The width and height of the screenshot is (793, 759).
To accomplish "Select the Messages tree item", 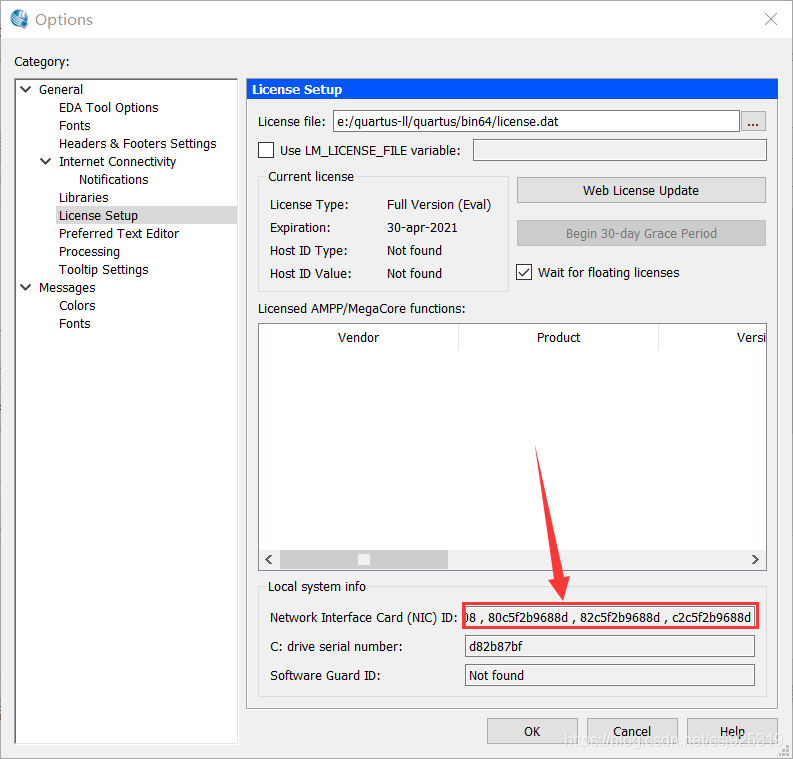I will point(67,287).
